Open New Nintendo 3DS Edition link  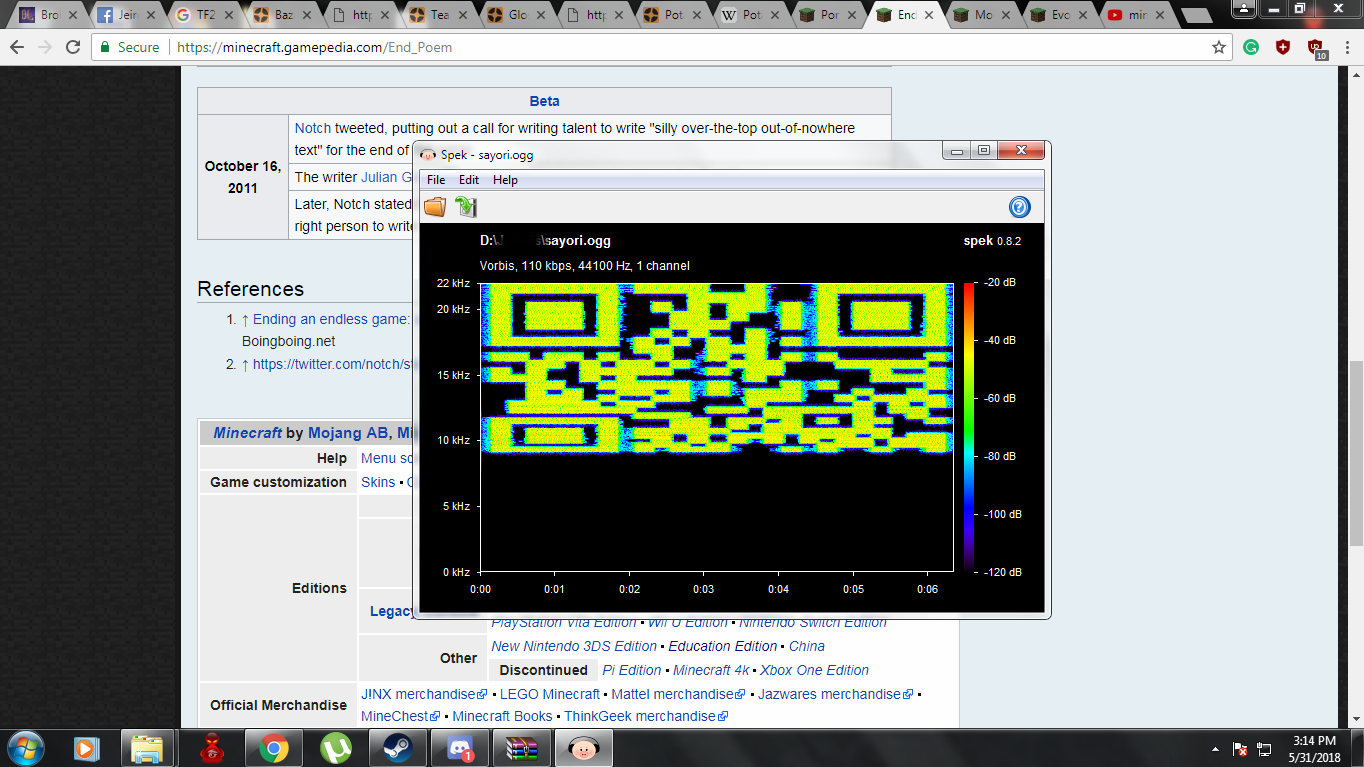tap(574, 646)
